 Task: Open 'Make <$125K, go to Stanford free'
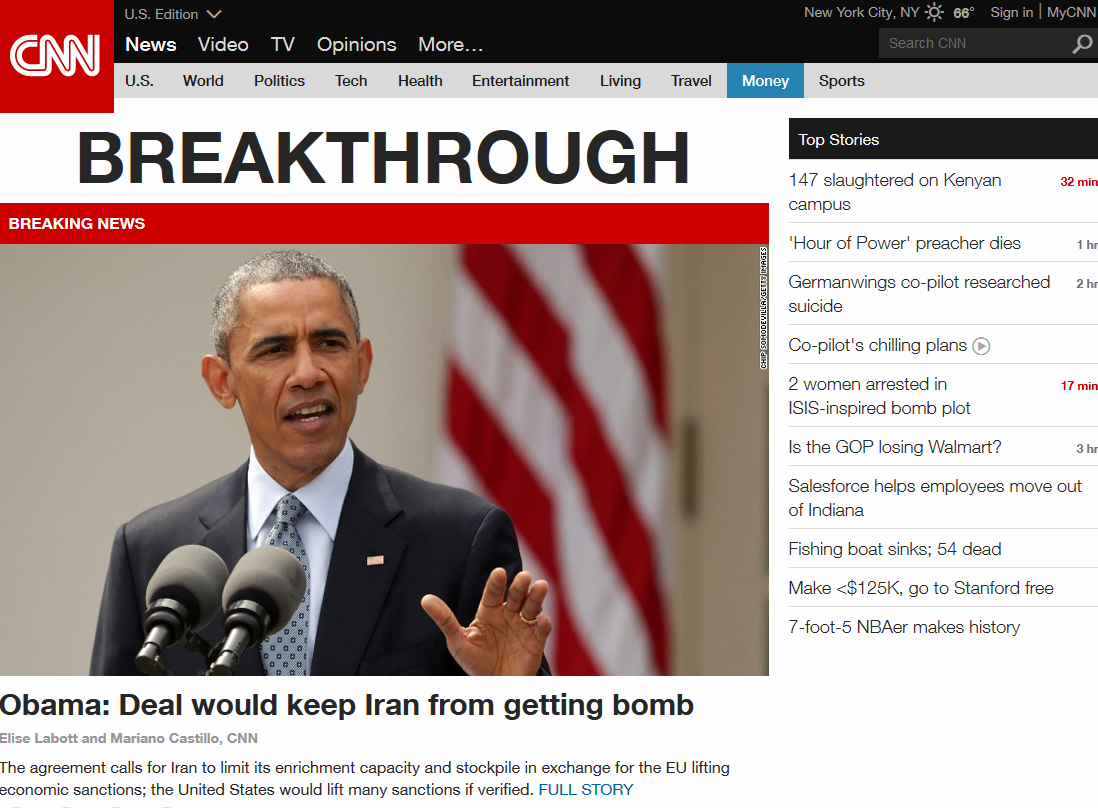tap(921, 588)
